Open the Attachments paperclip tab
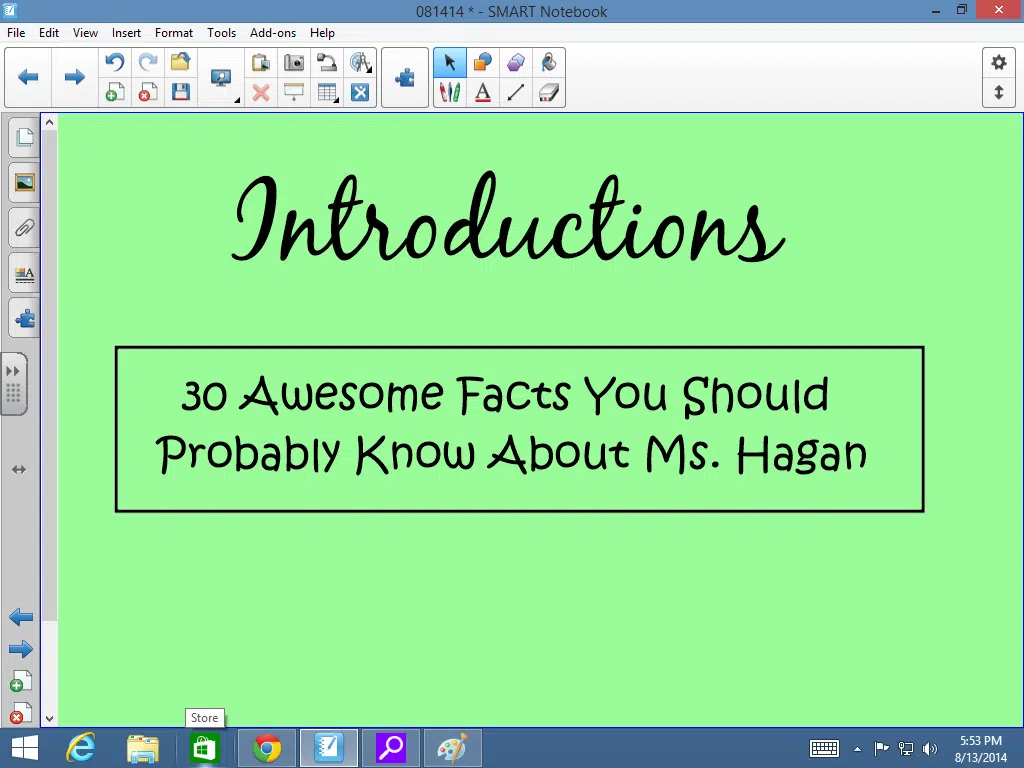This screenshot has height=768, width=1024. [24, 228]
